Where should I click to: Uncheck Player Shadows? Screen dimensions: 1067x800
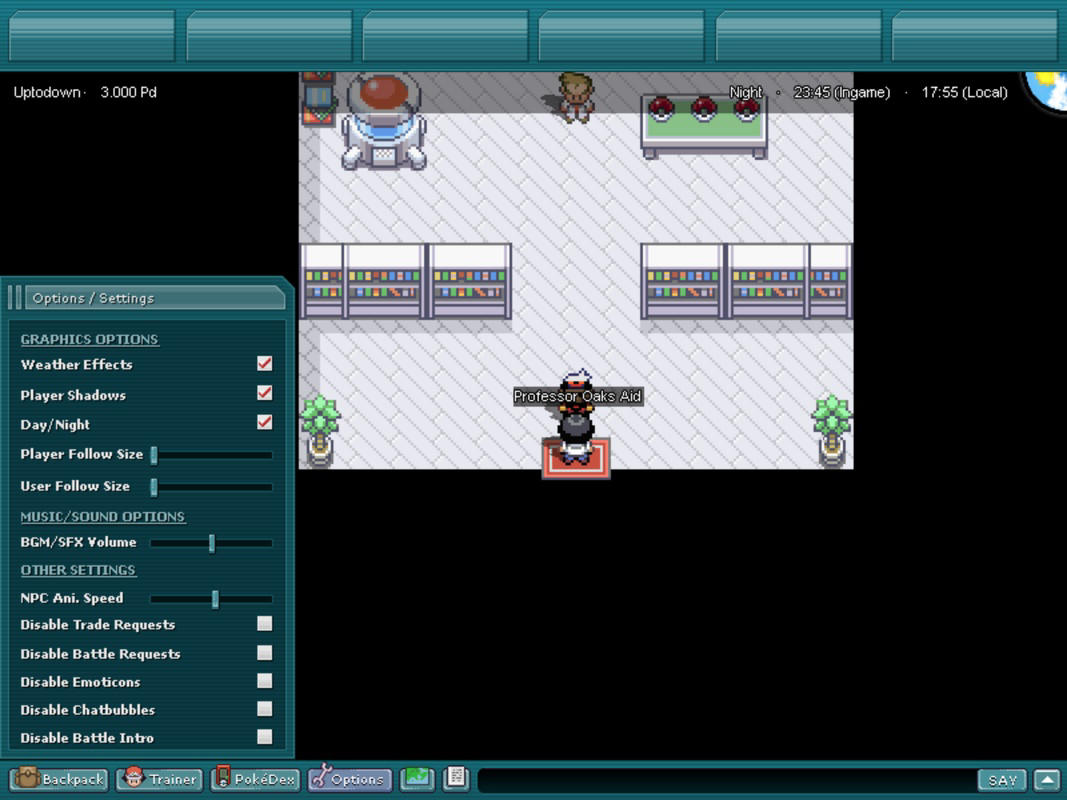[x=265, y=393]
